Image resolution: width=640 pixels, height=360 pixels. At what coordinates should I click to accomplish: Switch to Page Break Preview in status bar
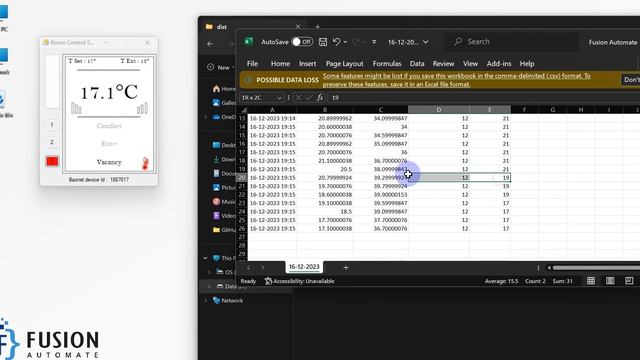[x=629, y=281]
